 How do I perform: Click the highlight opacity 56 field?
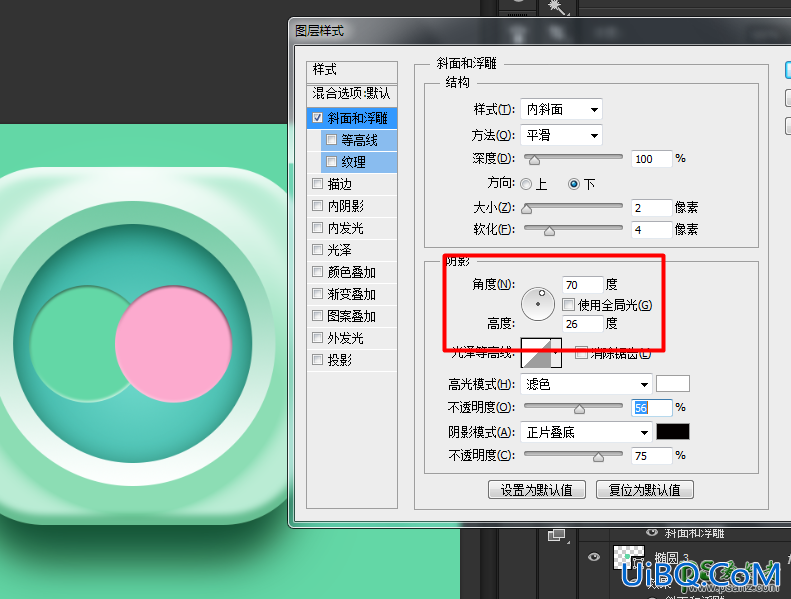click(x=651, y=407)
